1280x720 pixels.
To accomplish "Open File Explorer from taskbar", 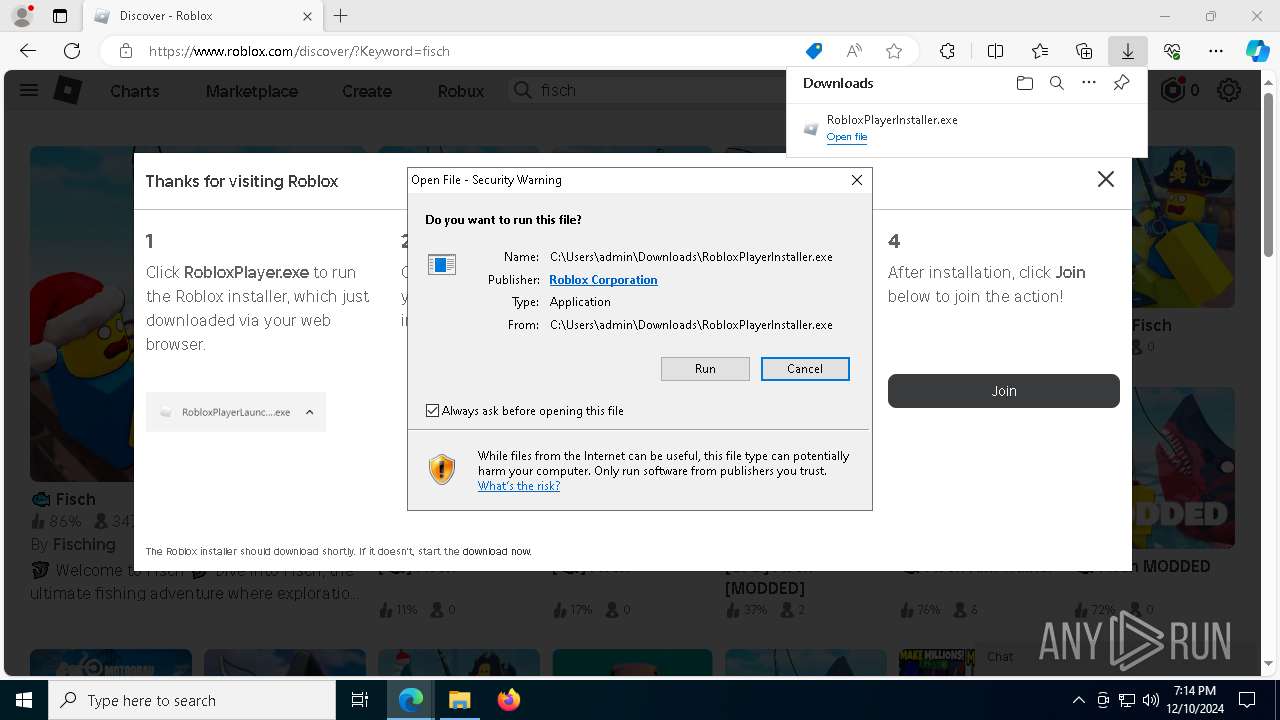I will (459, 700).
